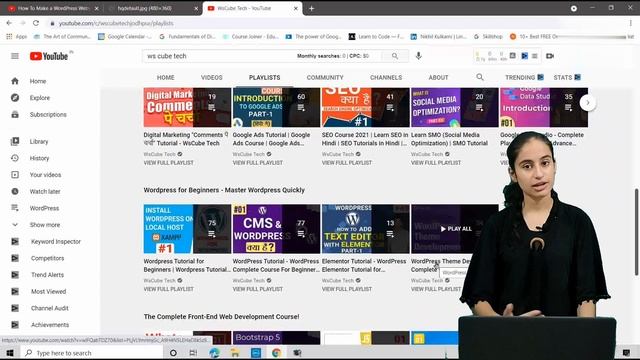Select the PLAYLISTS channel tab
Image resolution: width=640 pixels, height=360 pixels.
[x=264, y=78]
